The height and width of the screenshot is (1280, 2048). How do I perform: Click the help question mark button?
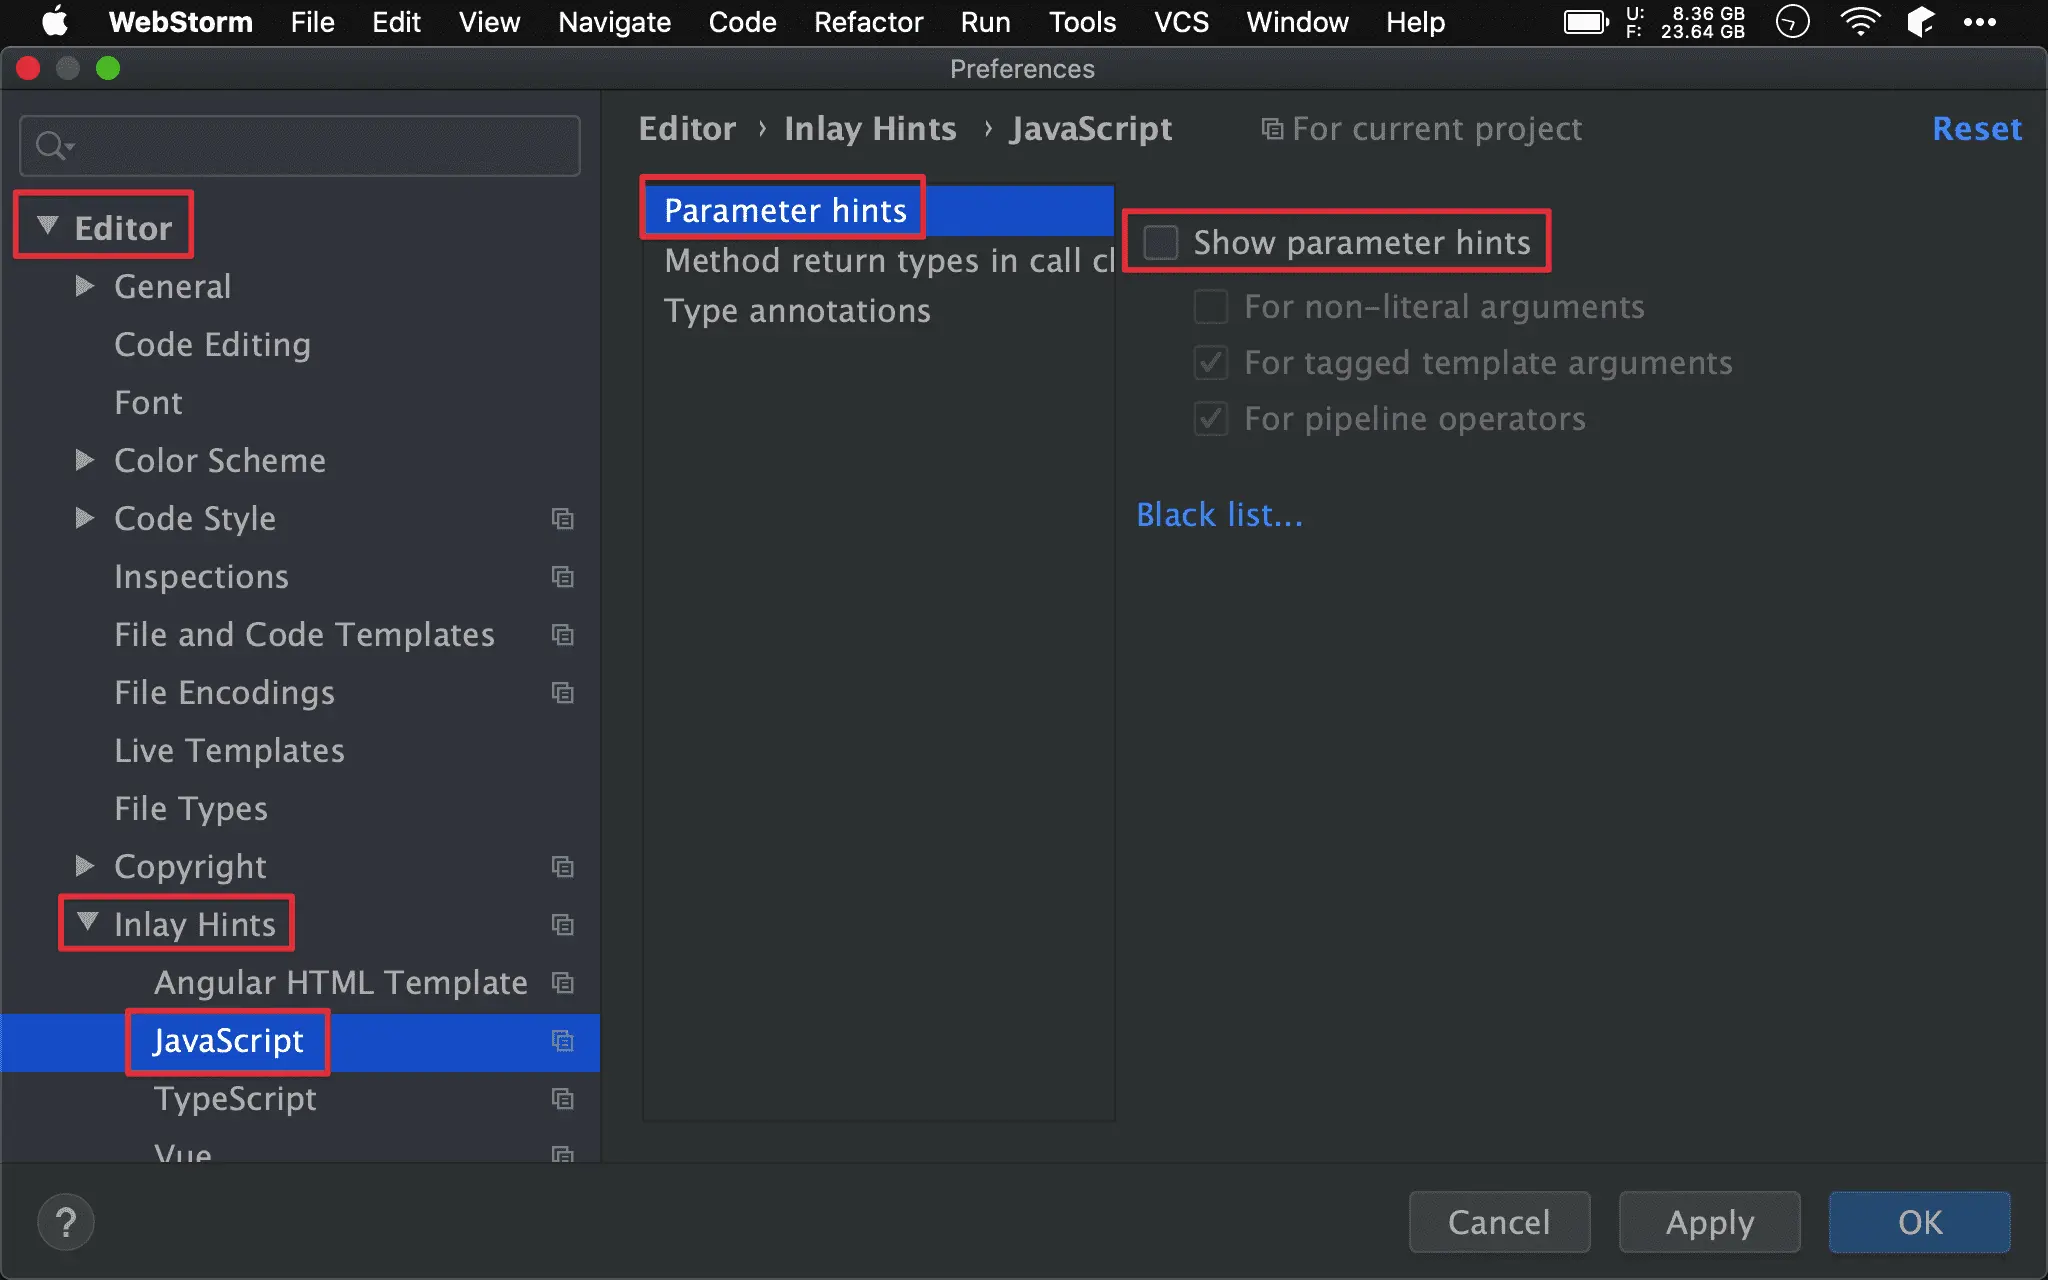click(66, 1222)
